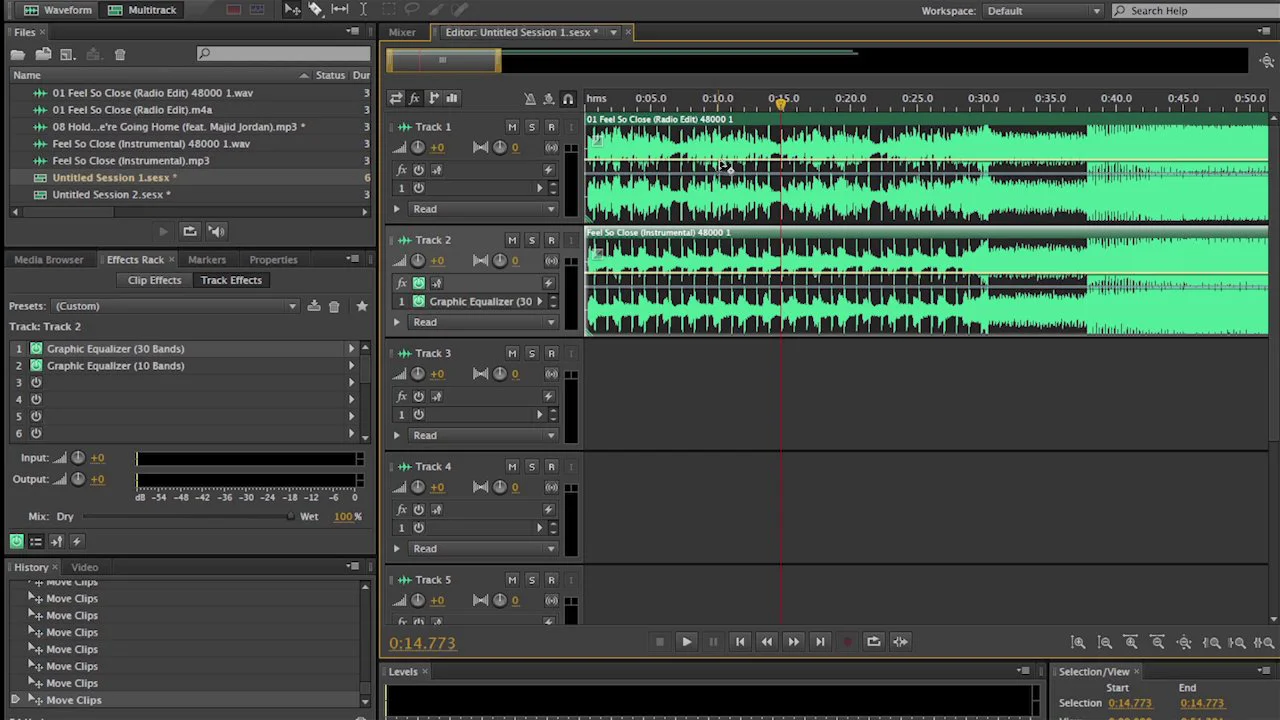This screenshot has width=1280, height=720.
Task: Click the Record button in the transport
Action: pos(847,642)
